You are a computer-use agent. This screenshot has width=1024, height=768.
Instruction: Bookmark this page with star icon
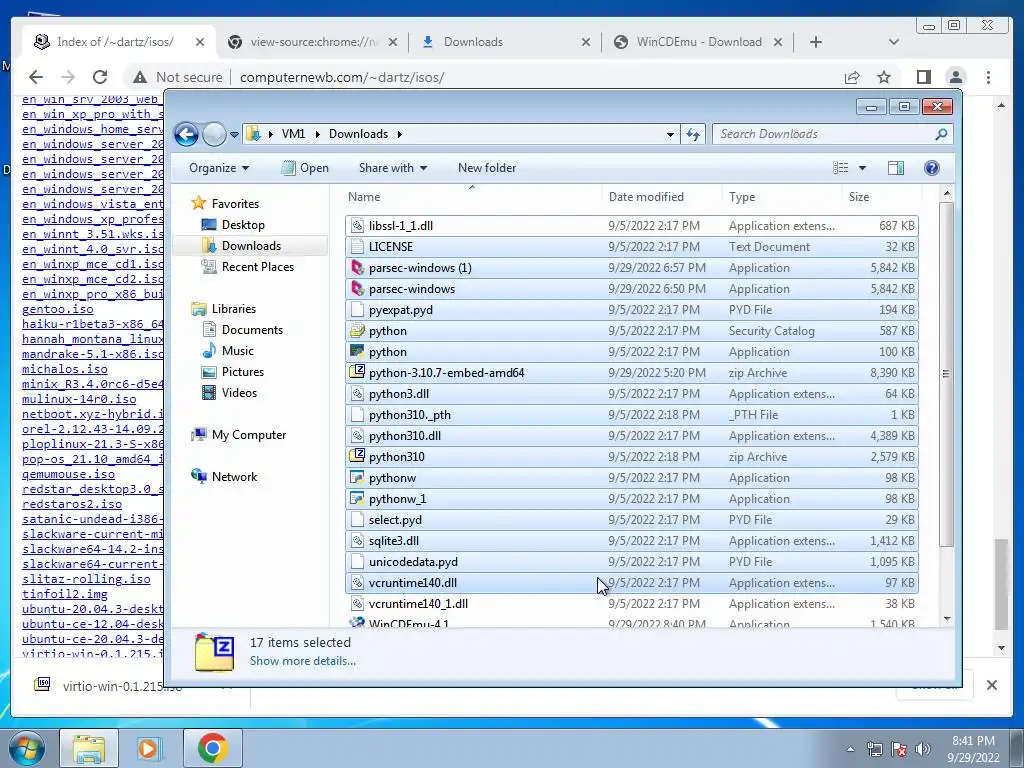coord(884,77)
